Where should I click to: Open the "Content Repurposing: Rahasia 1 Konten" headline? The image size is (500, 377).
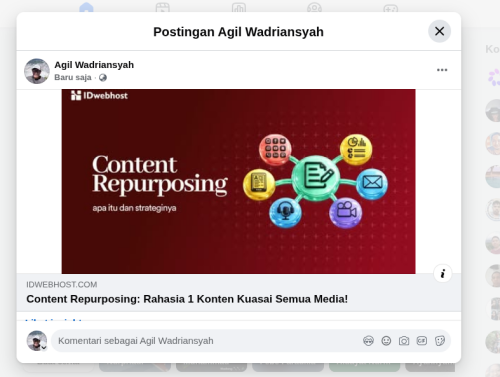187,299
